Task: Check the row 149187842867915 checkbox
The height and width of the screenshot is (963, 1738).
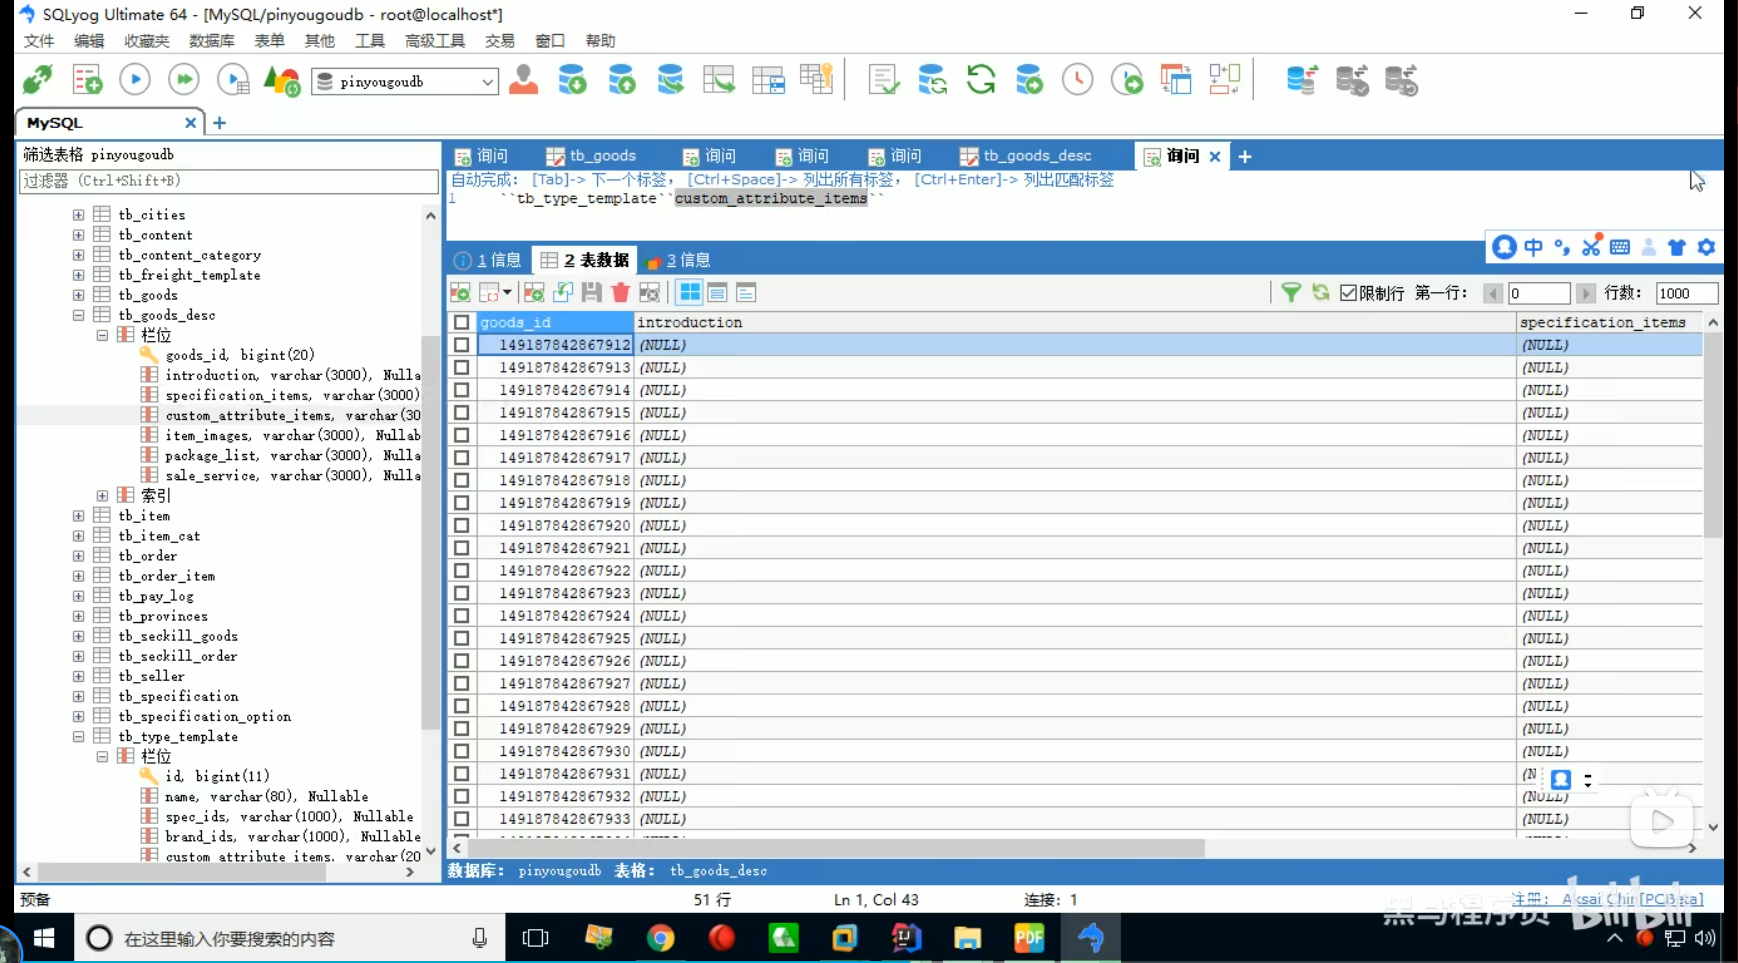Action: tap(461, 412)
